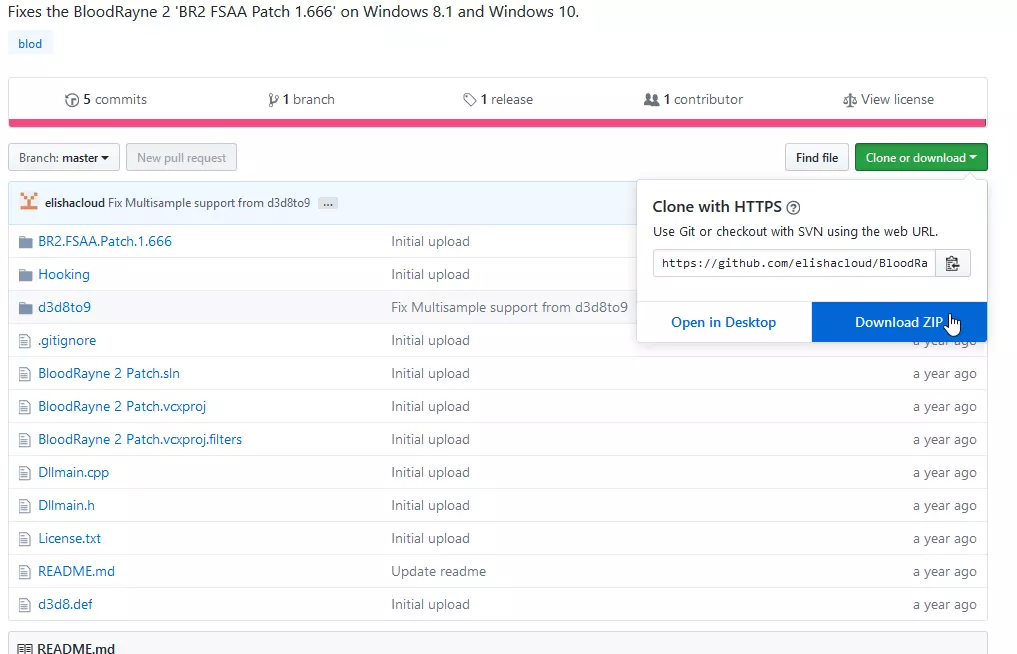1017x654 pixels.
Task: Click the folder icon beside Hooking
Action: click(25, 275)
